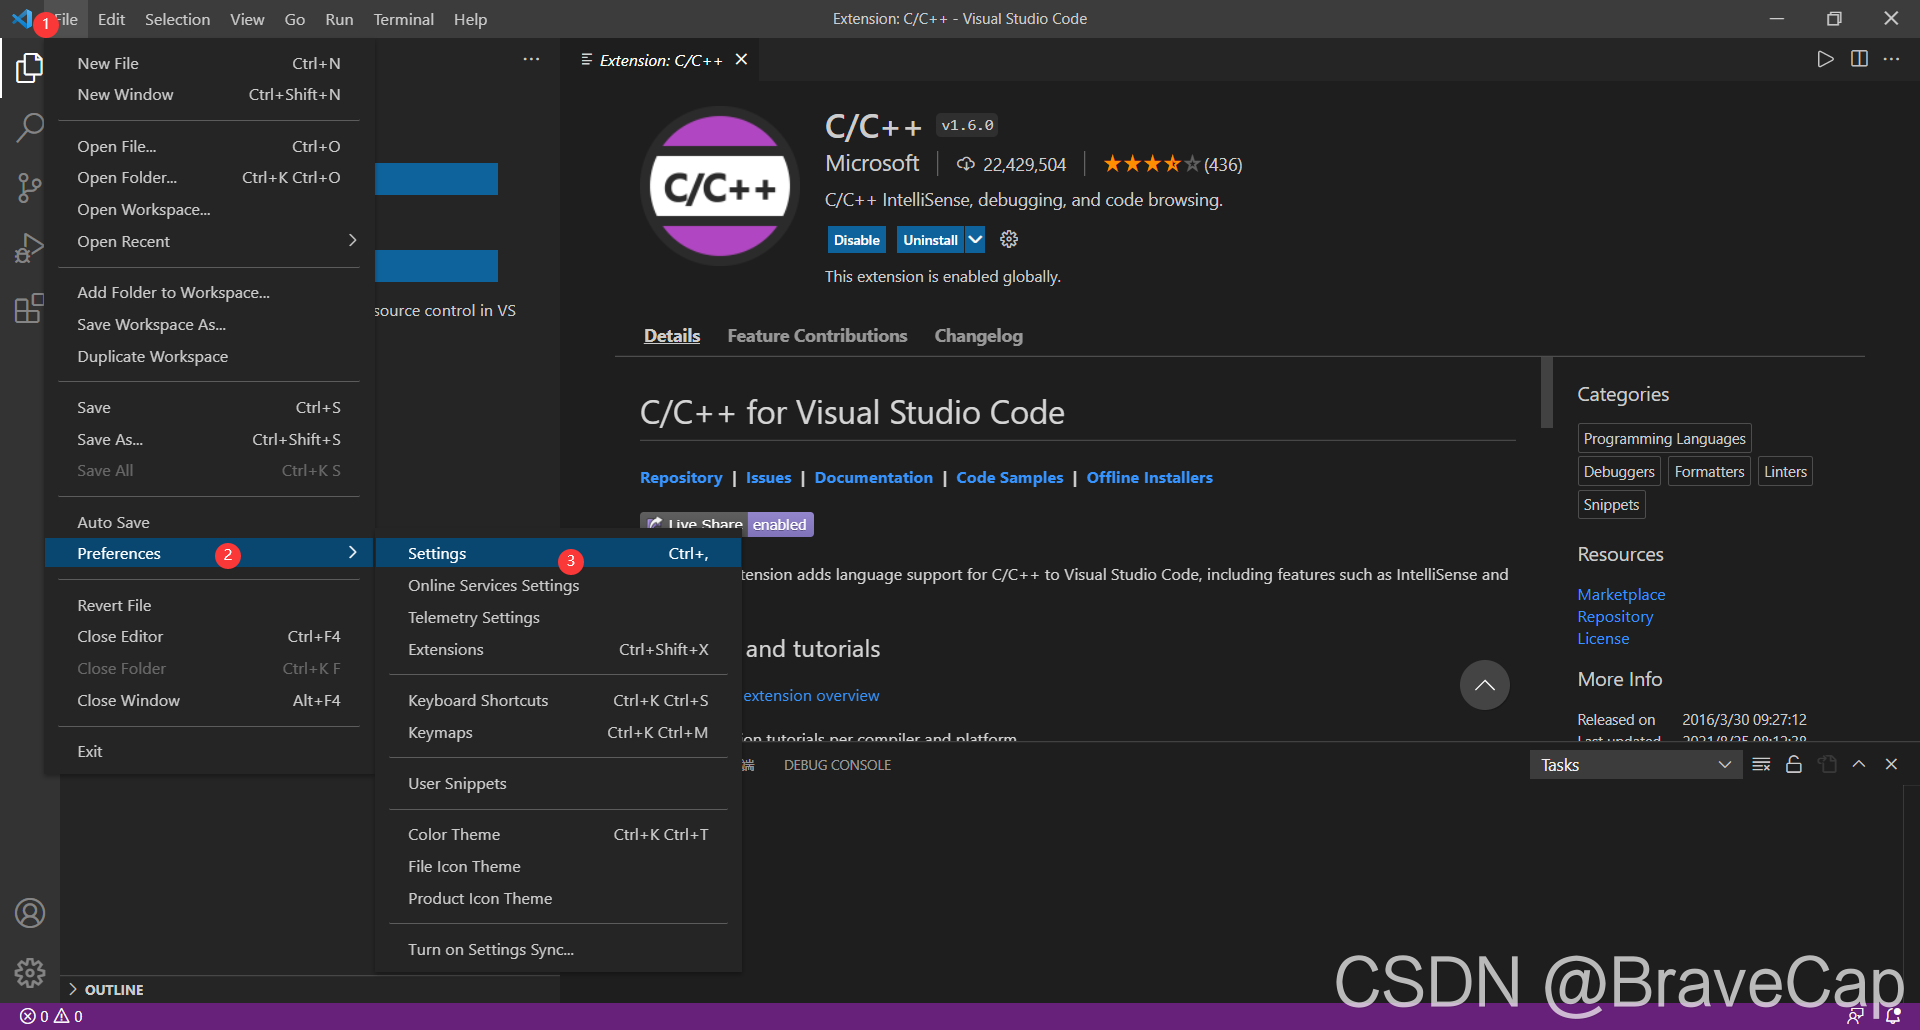This screenshot has width=1920, height=1030.
Task: Open the Manage gear in activity bar
Action: (30, 972)
